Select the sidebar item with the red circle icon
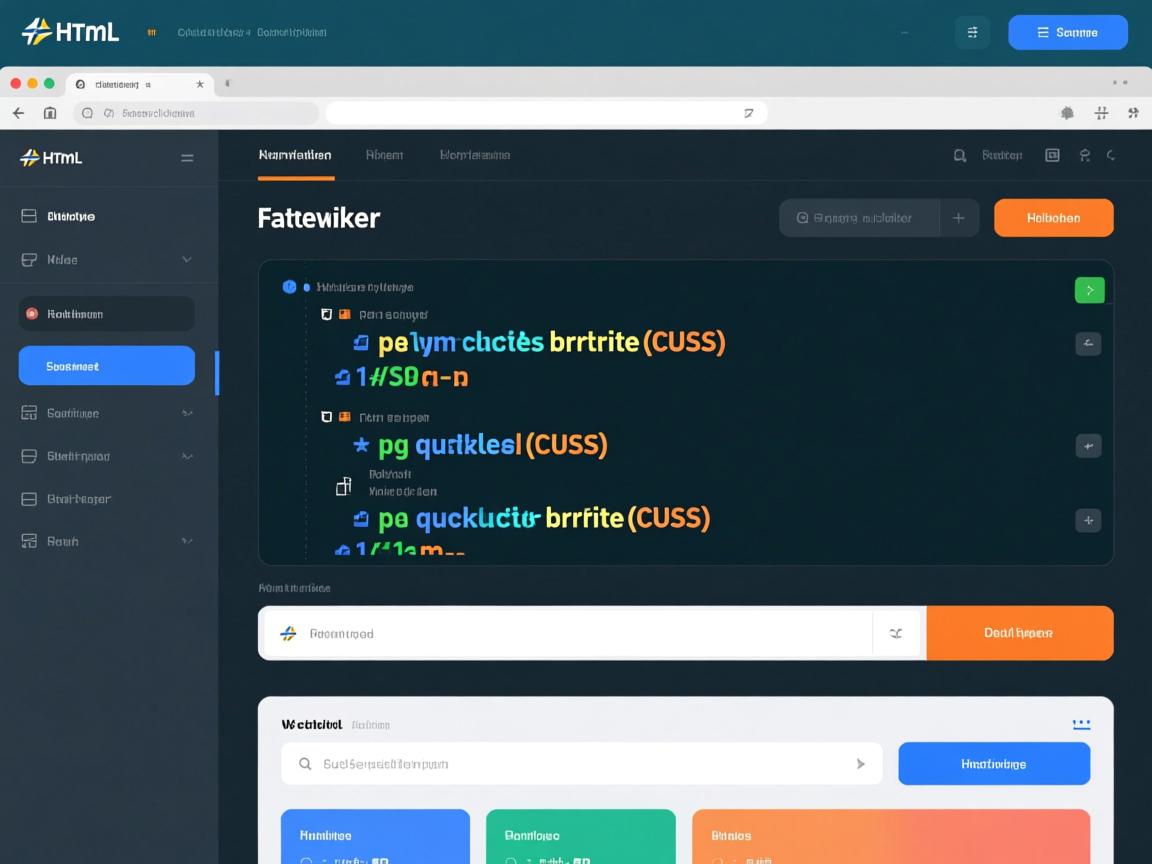The image size is (1152, 864). (x=106, y=314)
